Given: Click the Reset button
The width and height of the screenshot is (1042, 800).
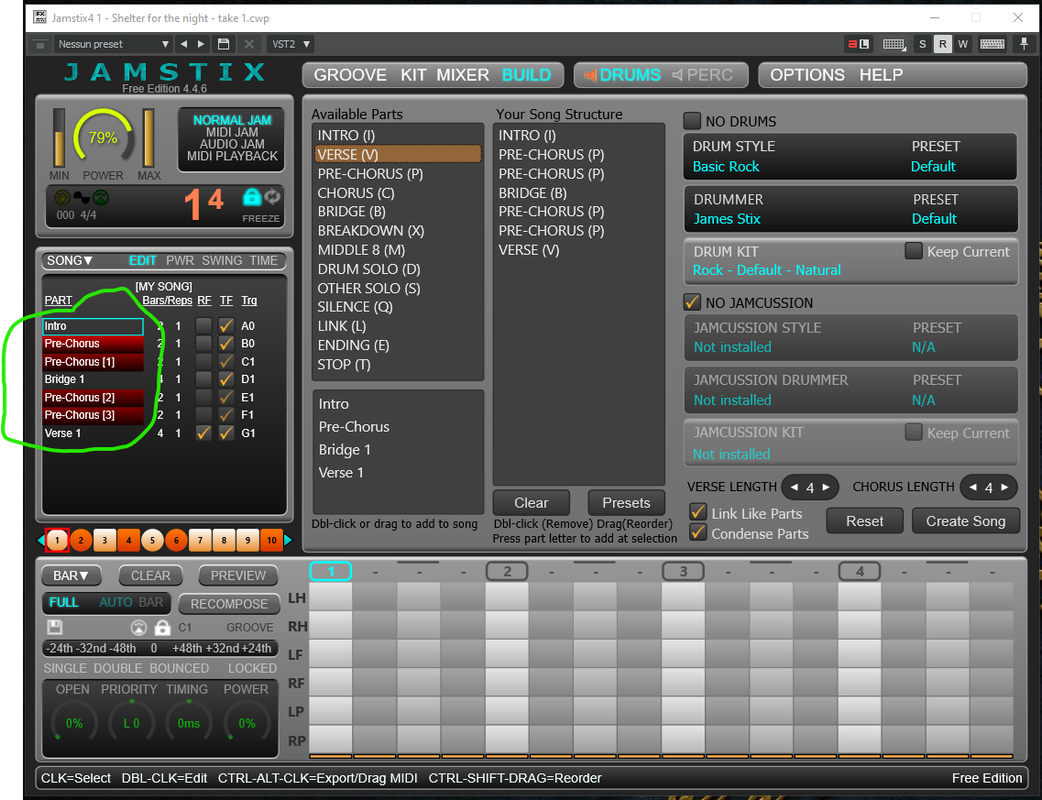Looking at the screenshot, I should (865, 521).
